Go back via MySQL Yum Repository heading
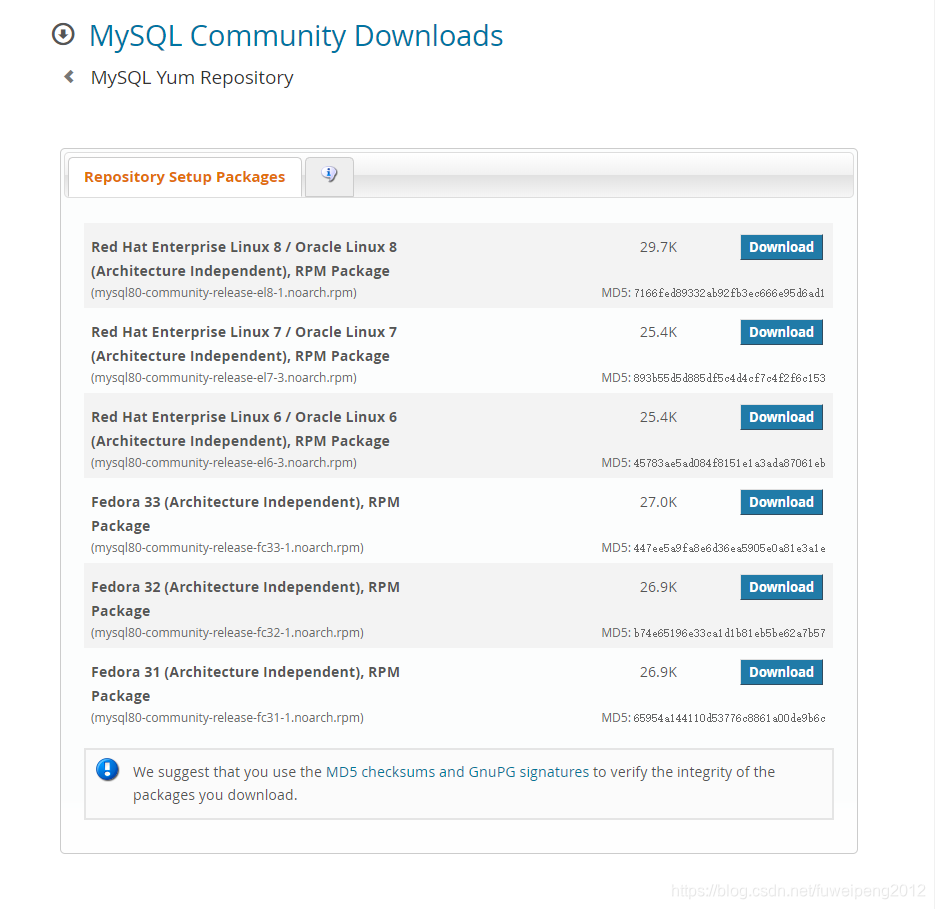The image size is (935, 909). (x=192, y=78)
